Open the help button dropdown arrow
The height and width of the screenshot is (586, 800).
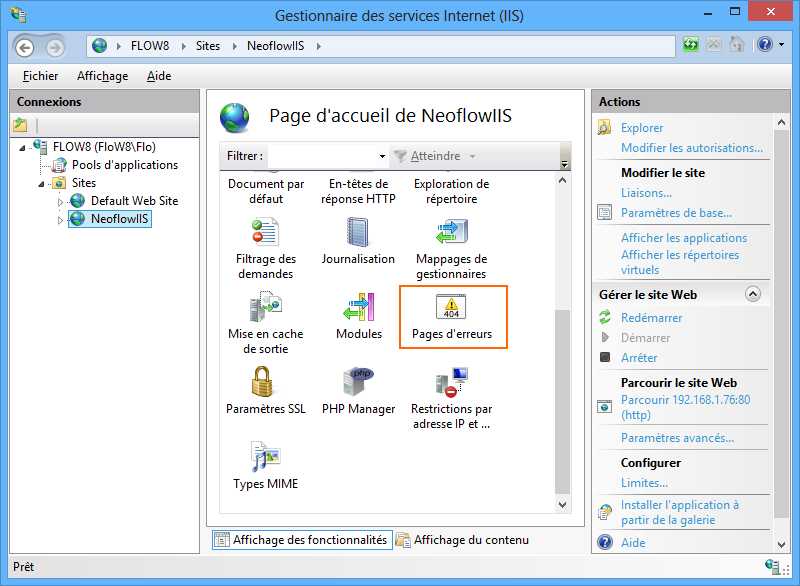point(782,45)
